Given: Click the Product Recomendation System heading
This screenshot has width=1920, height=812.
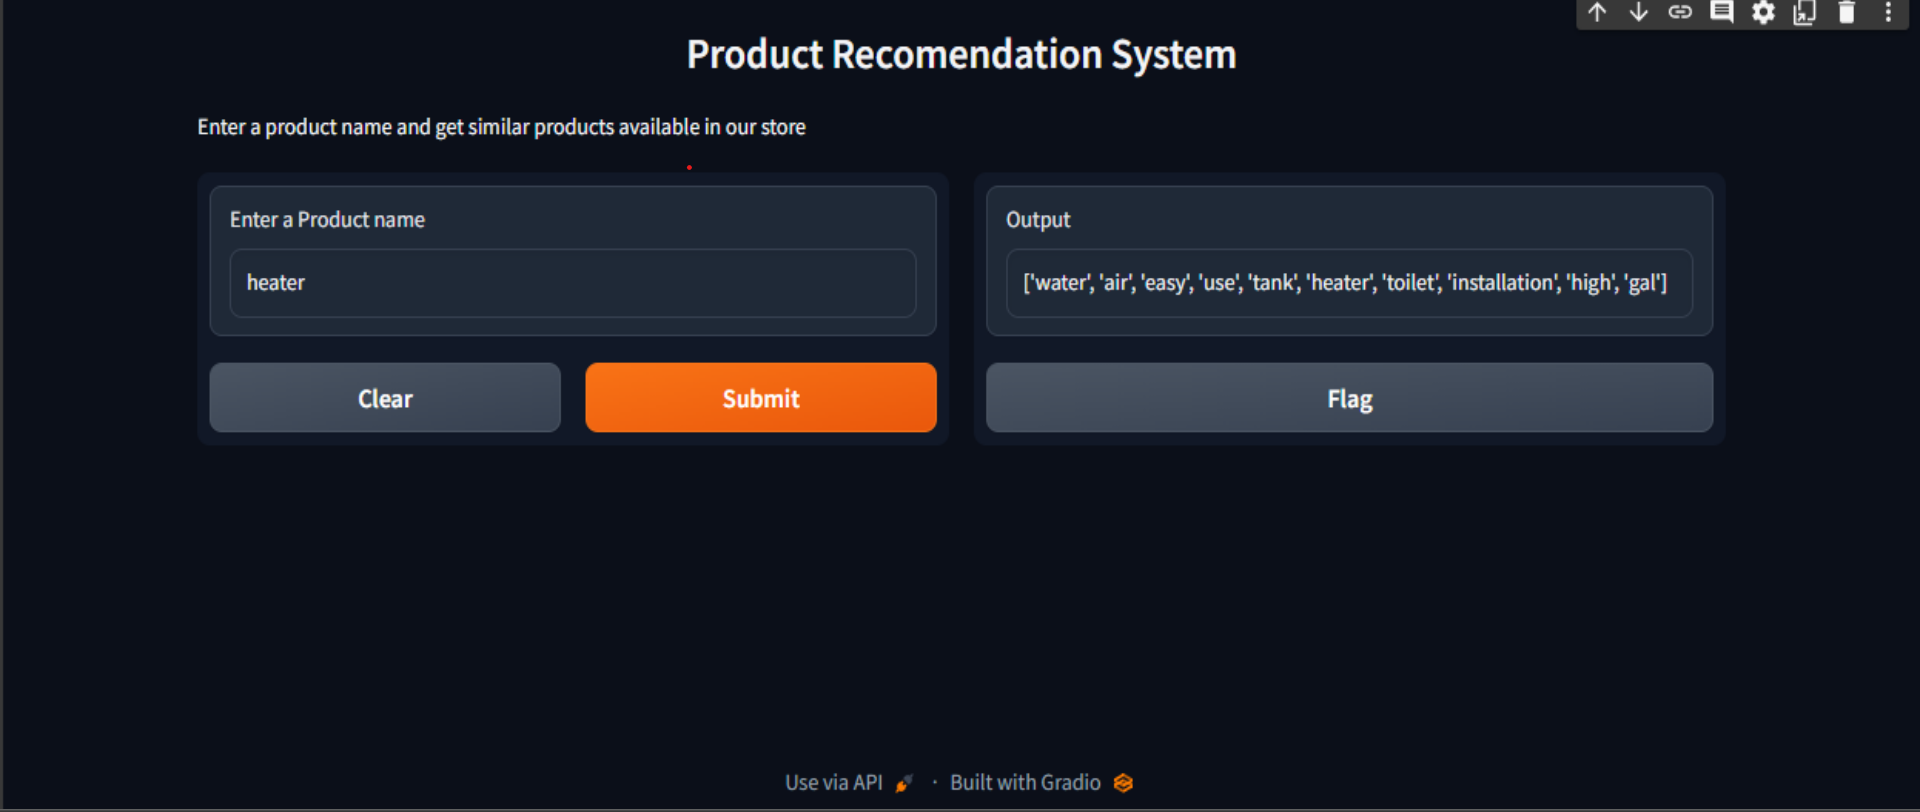Looking at the screenshot, I should coord(960,54).
